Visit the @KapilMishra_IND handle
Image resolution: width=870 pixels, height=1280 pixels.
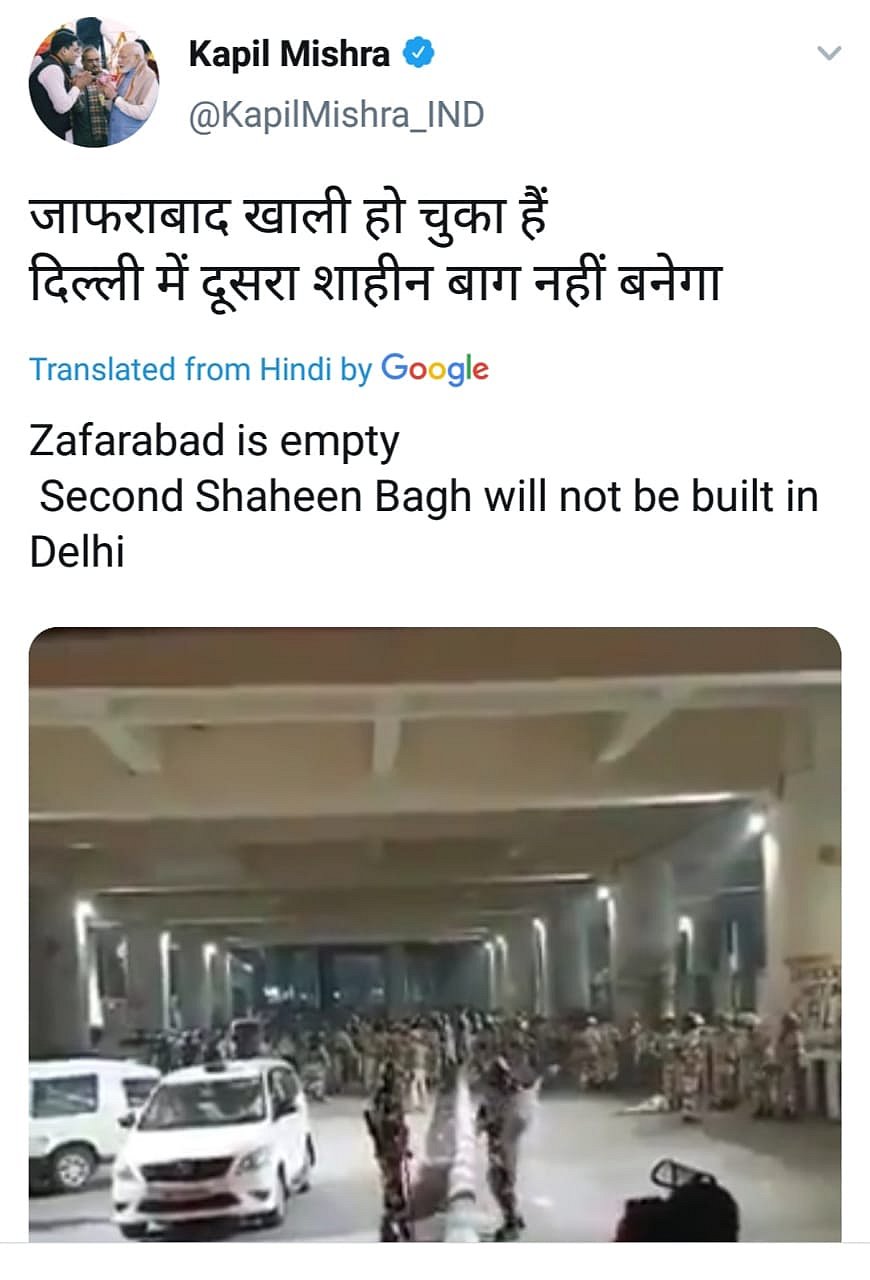[x=336, y=115]
